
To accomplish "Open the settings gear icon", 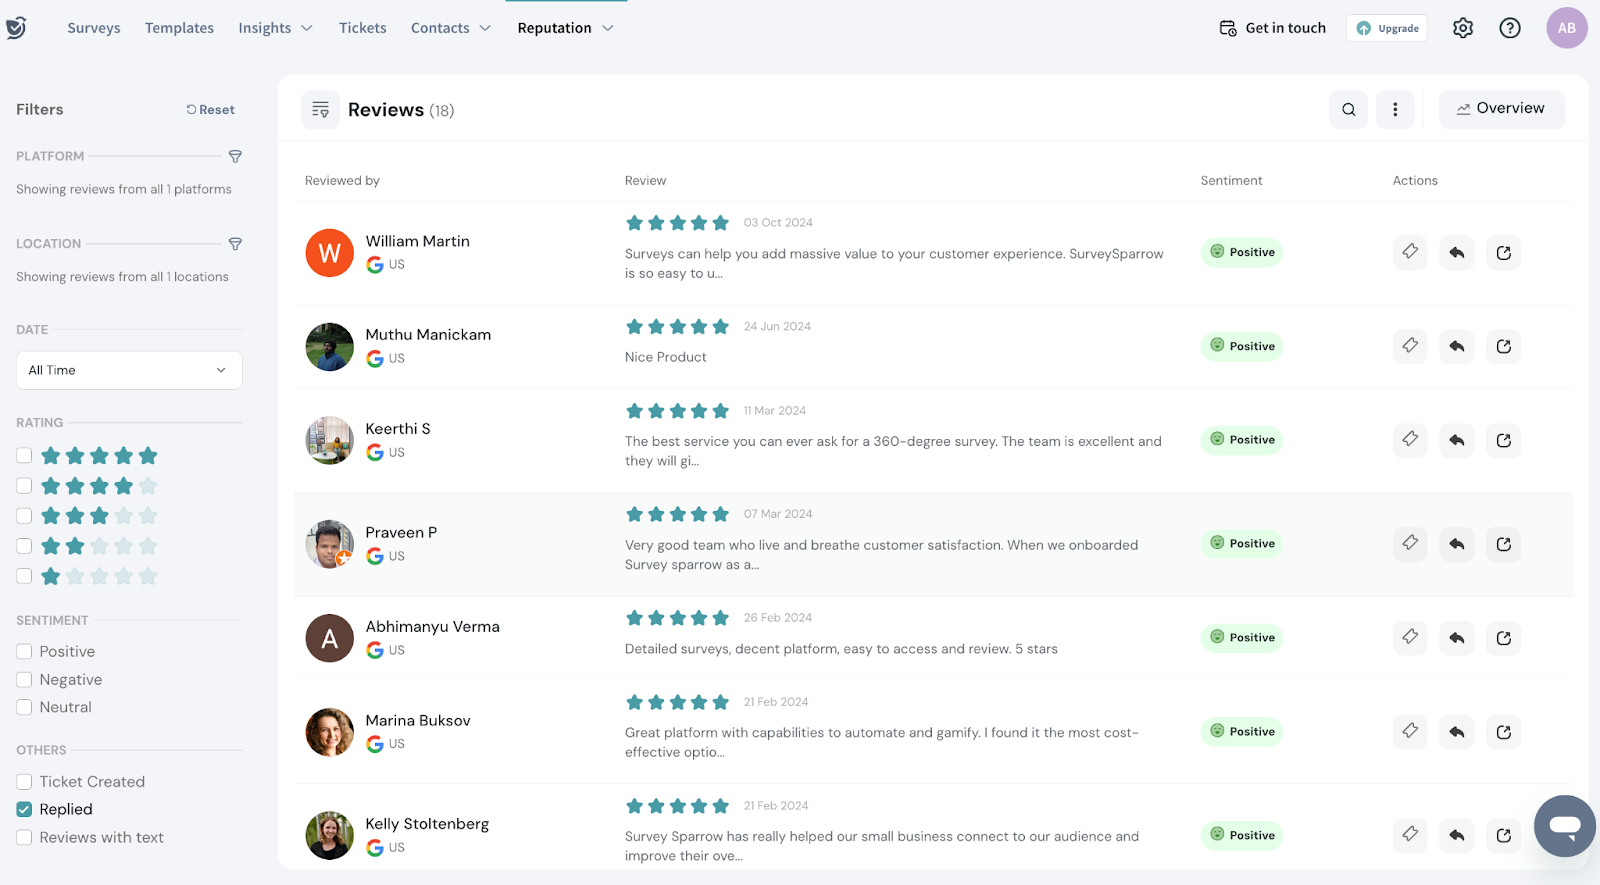I will 1463,28.
